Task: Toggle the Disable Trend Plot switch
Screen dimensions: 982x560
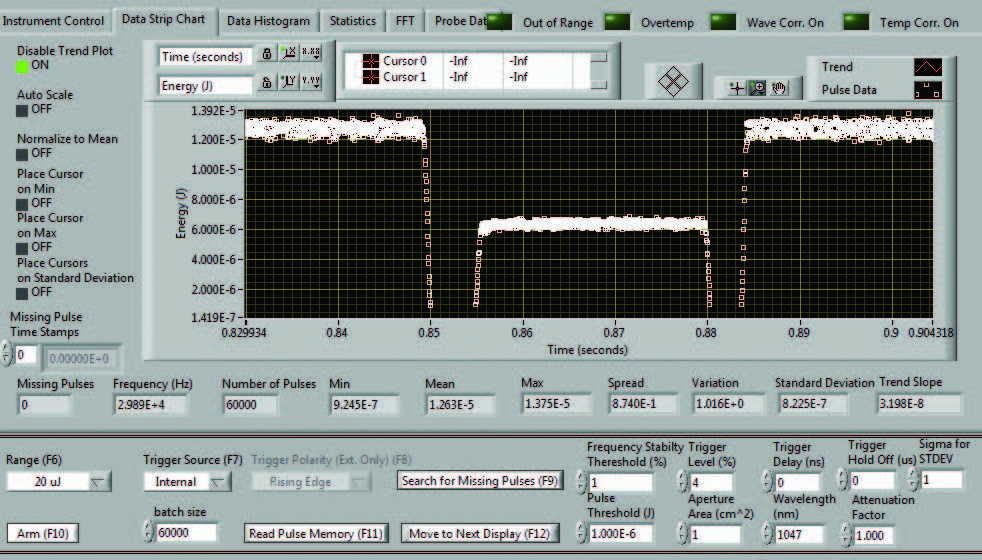Action: click(x=24, y=66)
